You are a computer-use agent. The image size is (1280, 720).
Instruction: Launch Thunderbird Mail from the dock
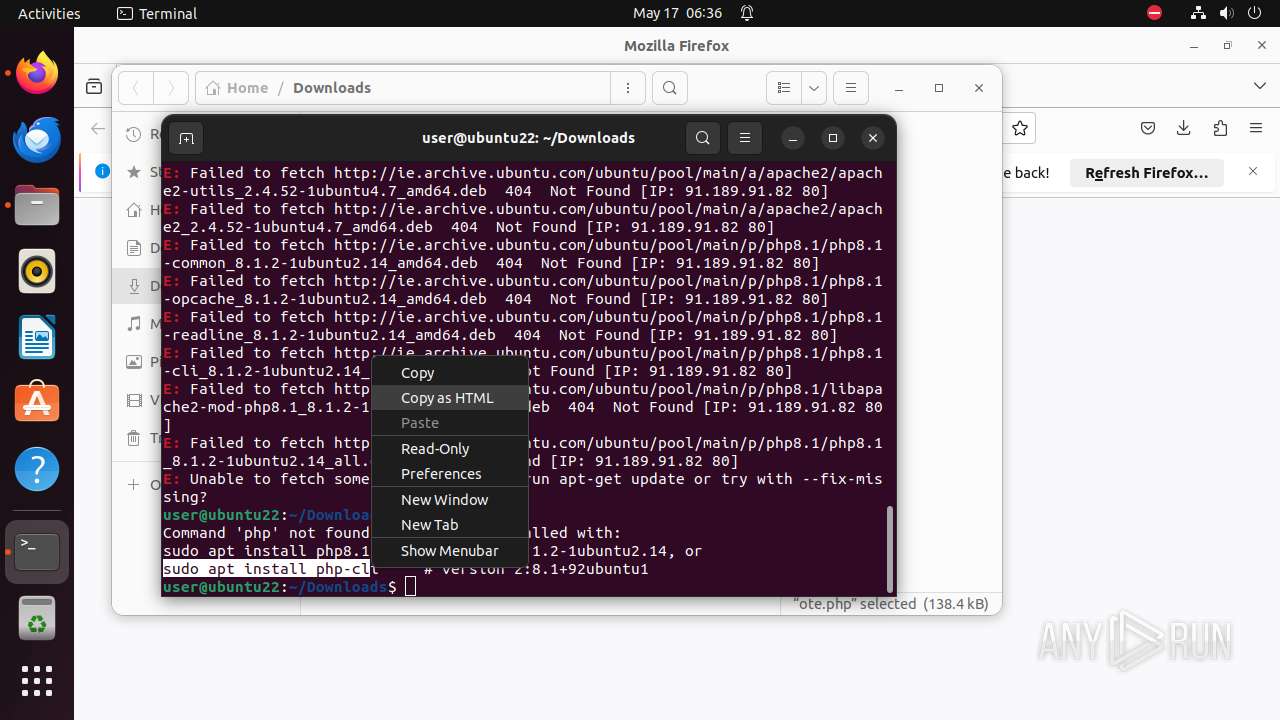(x=37, y=139)
